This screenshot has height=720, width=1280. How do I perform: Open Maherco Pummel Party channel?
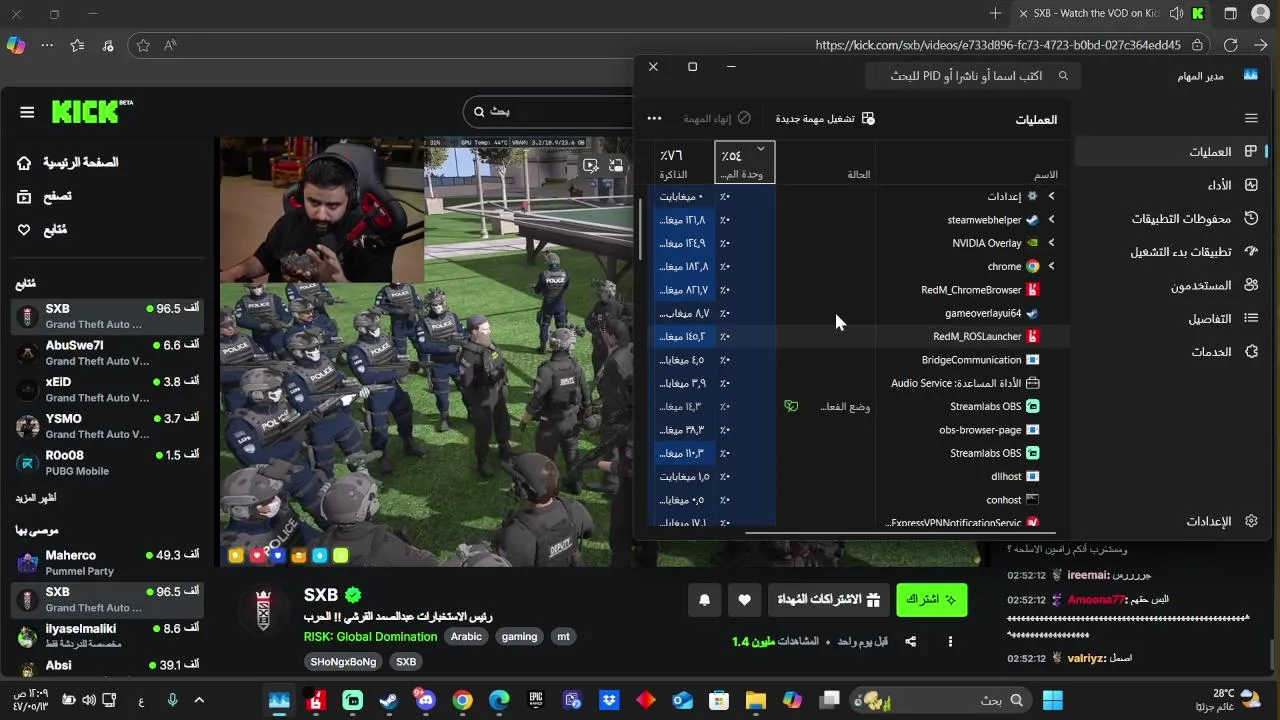click(x=108, y=563)
